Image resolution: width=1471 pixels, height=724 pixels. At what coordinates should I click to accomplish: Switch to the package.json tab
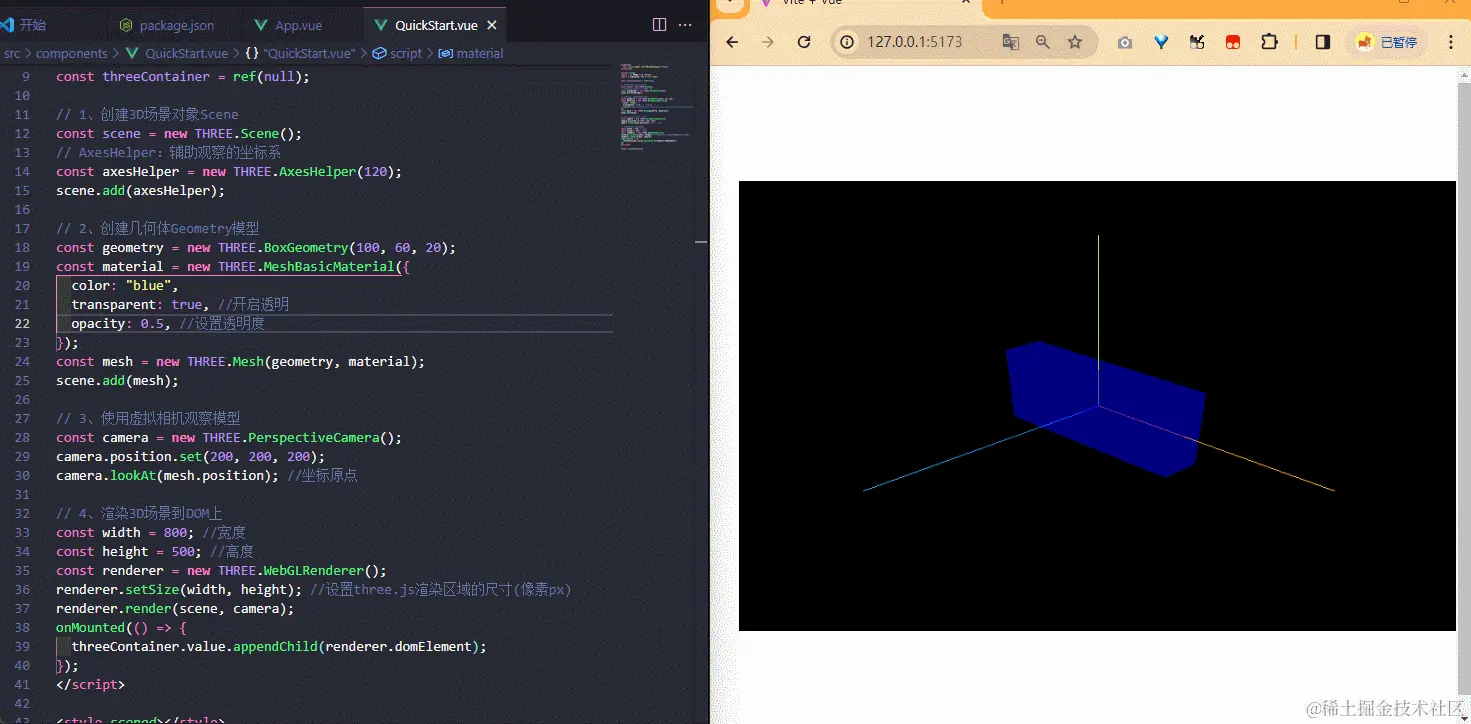tap(176, 25)
